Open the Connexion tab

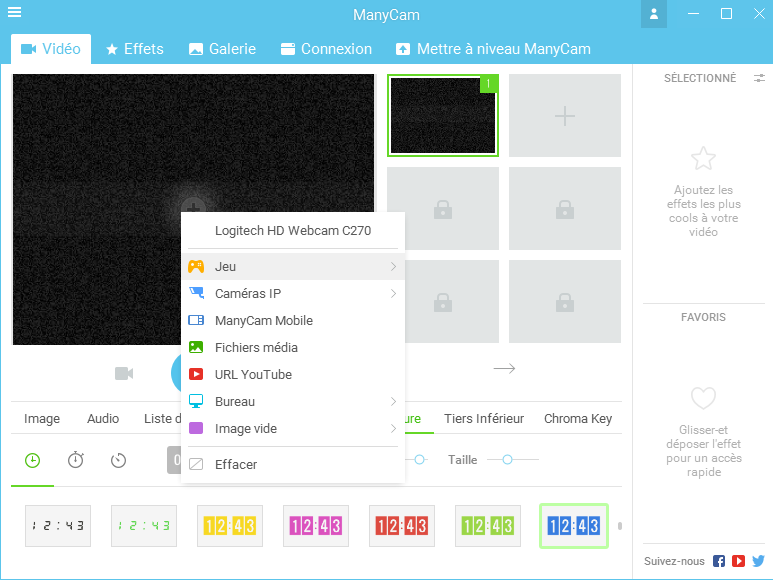click(x=326, y=49)
